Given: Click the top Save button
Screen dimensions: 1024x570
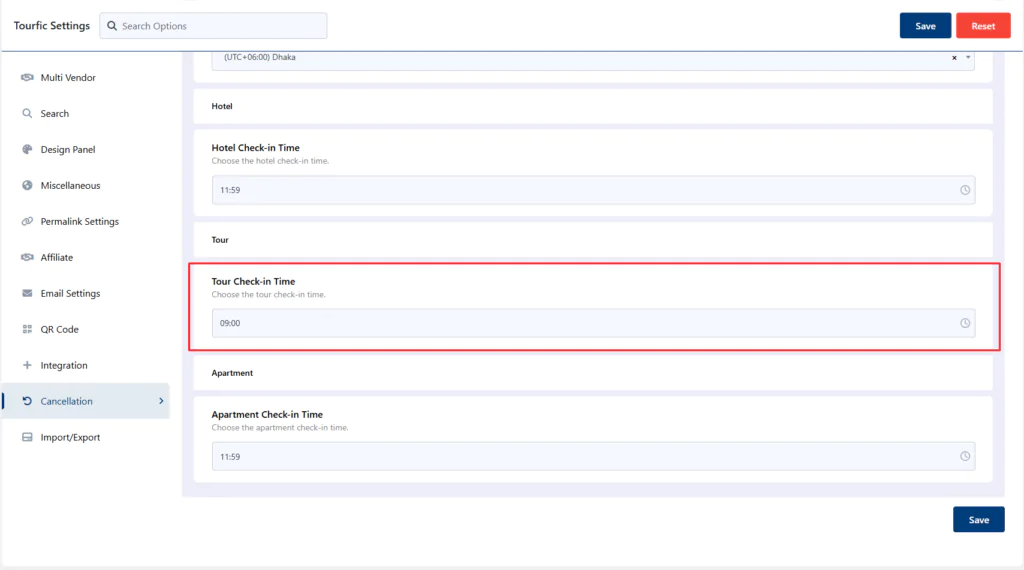Looking at the screenshot, I should (x=925, y=25).
